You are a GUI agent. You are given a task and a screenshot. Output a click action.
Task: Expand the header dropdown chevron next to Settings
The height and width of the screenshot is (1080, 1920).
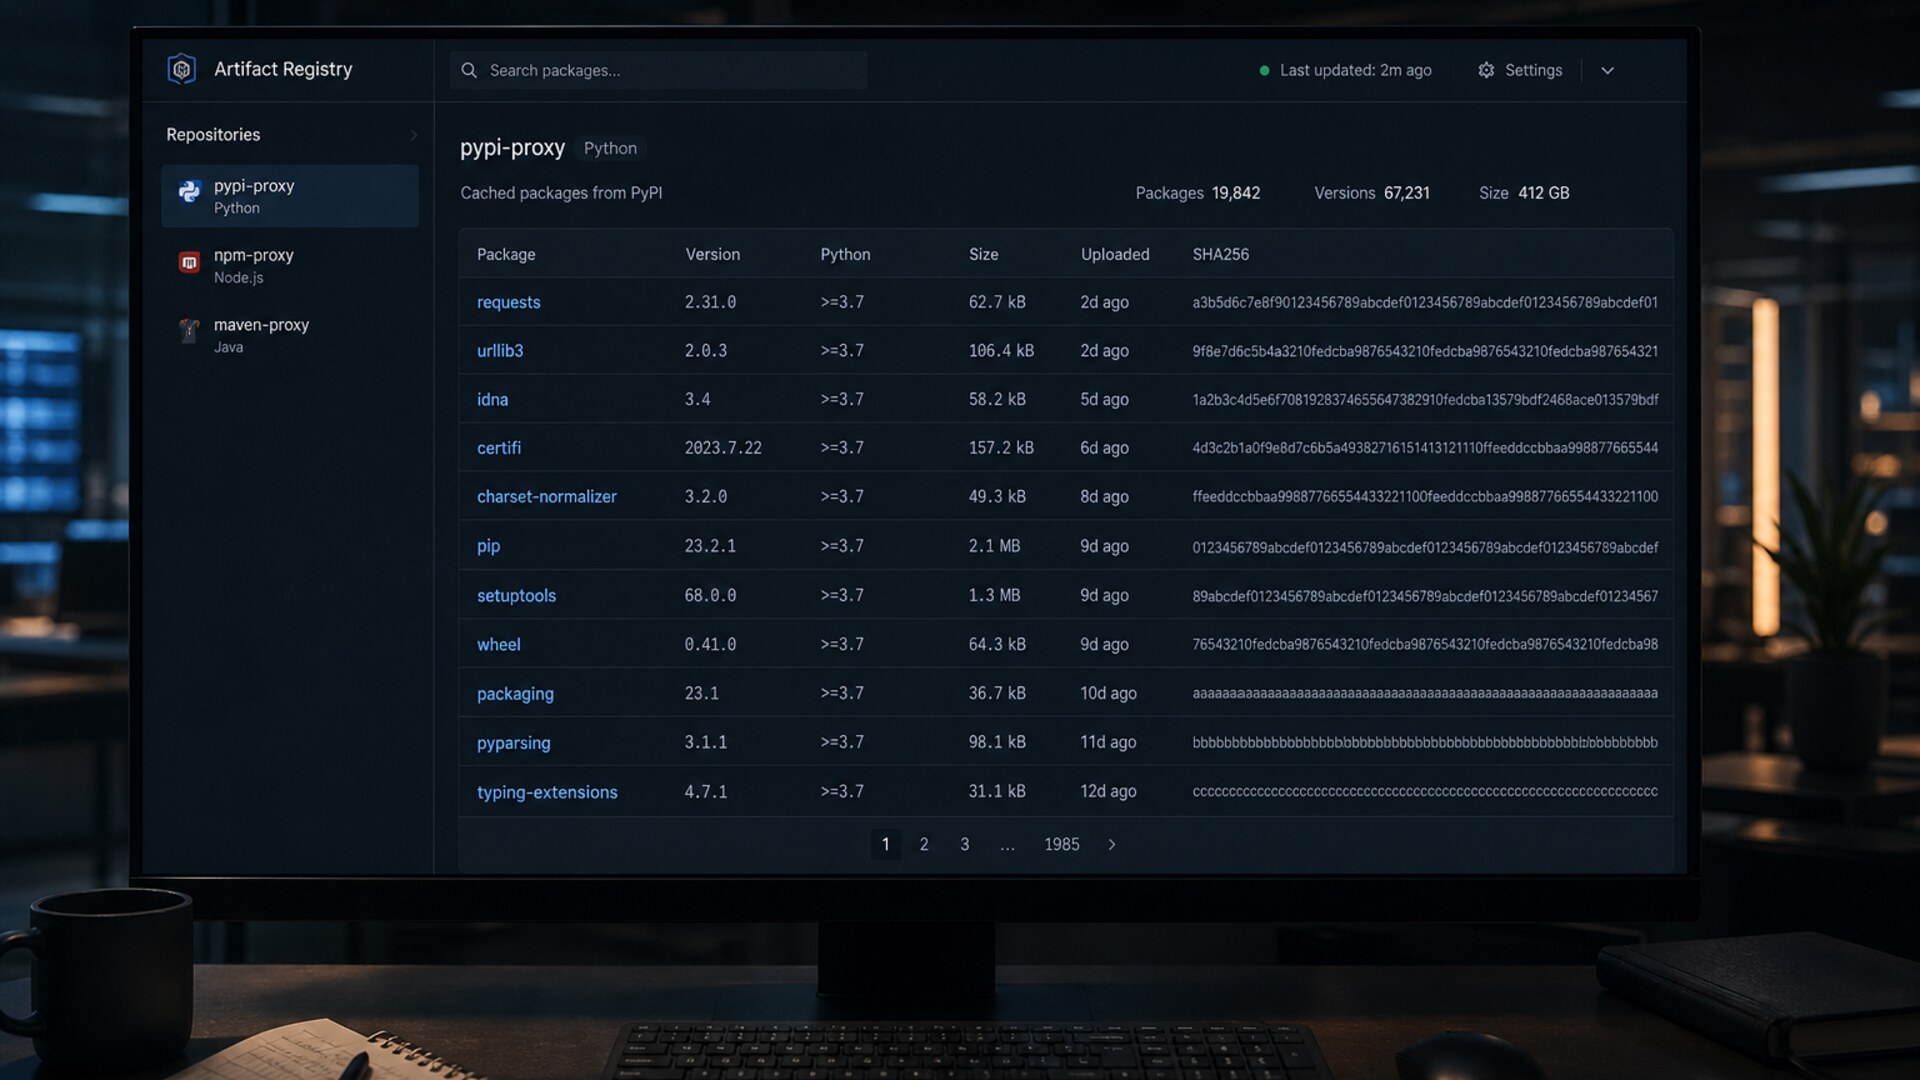click(1607, 70)
